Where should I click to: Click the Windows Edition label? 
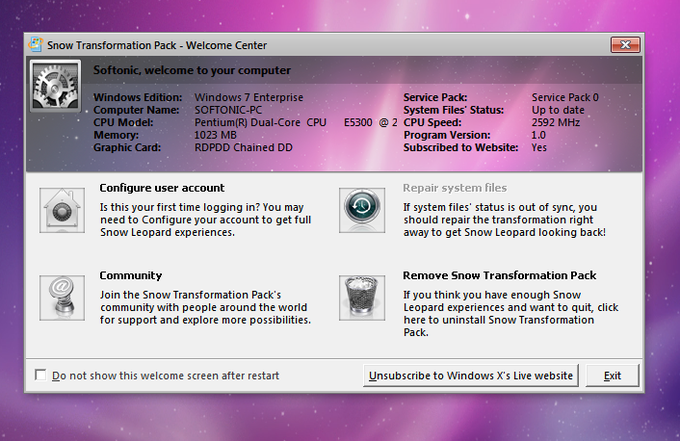coord(138,97)
